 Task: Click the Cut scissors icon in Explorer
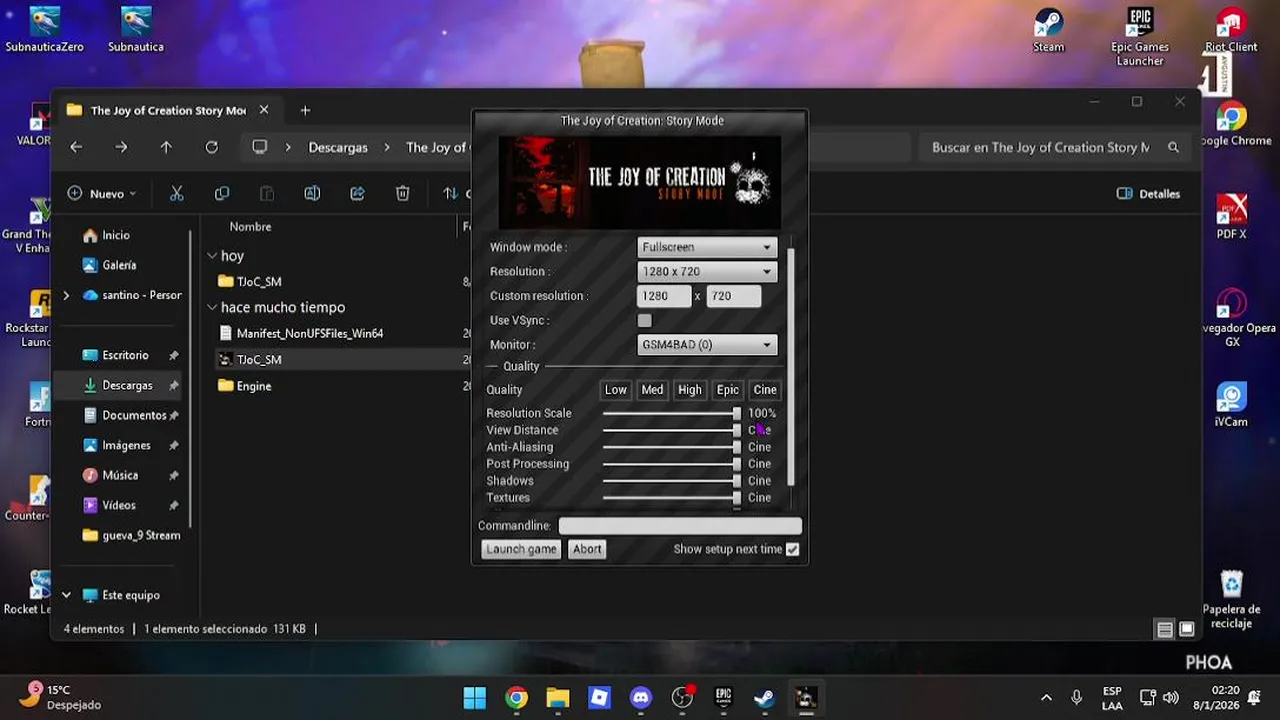click(x=177, y=194)
